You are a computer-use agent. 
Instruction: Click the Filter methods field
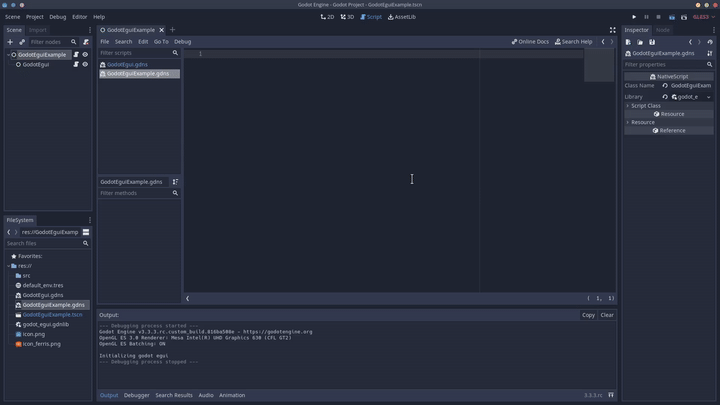pyautogui.click(x=139, y=193)
